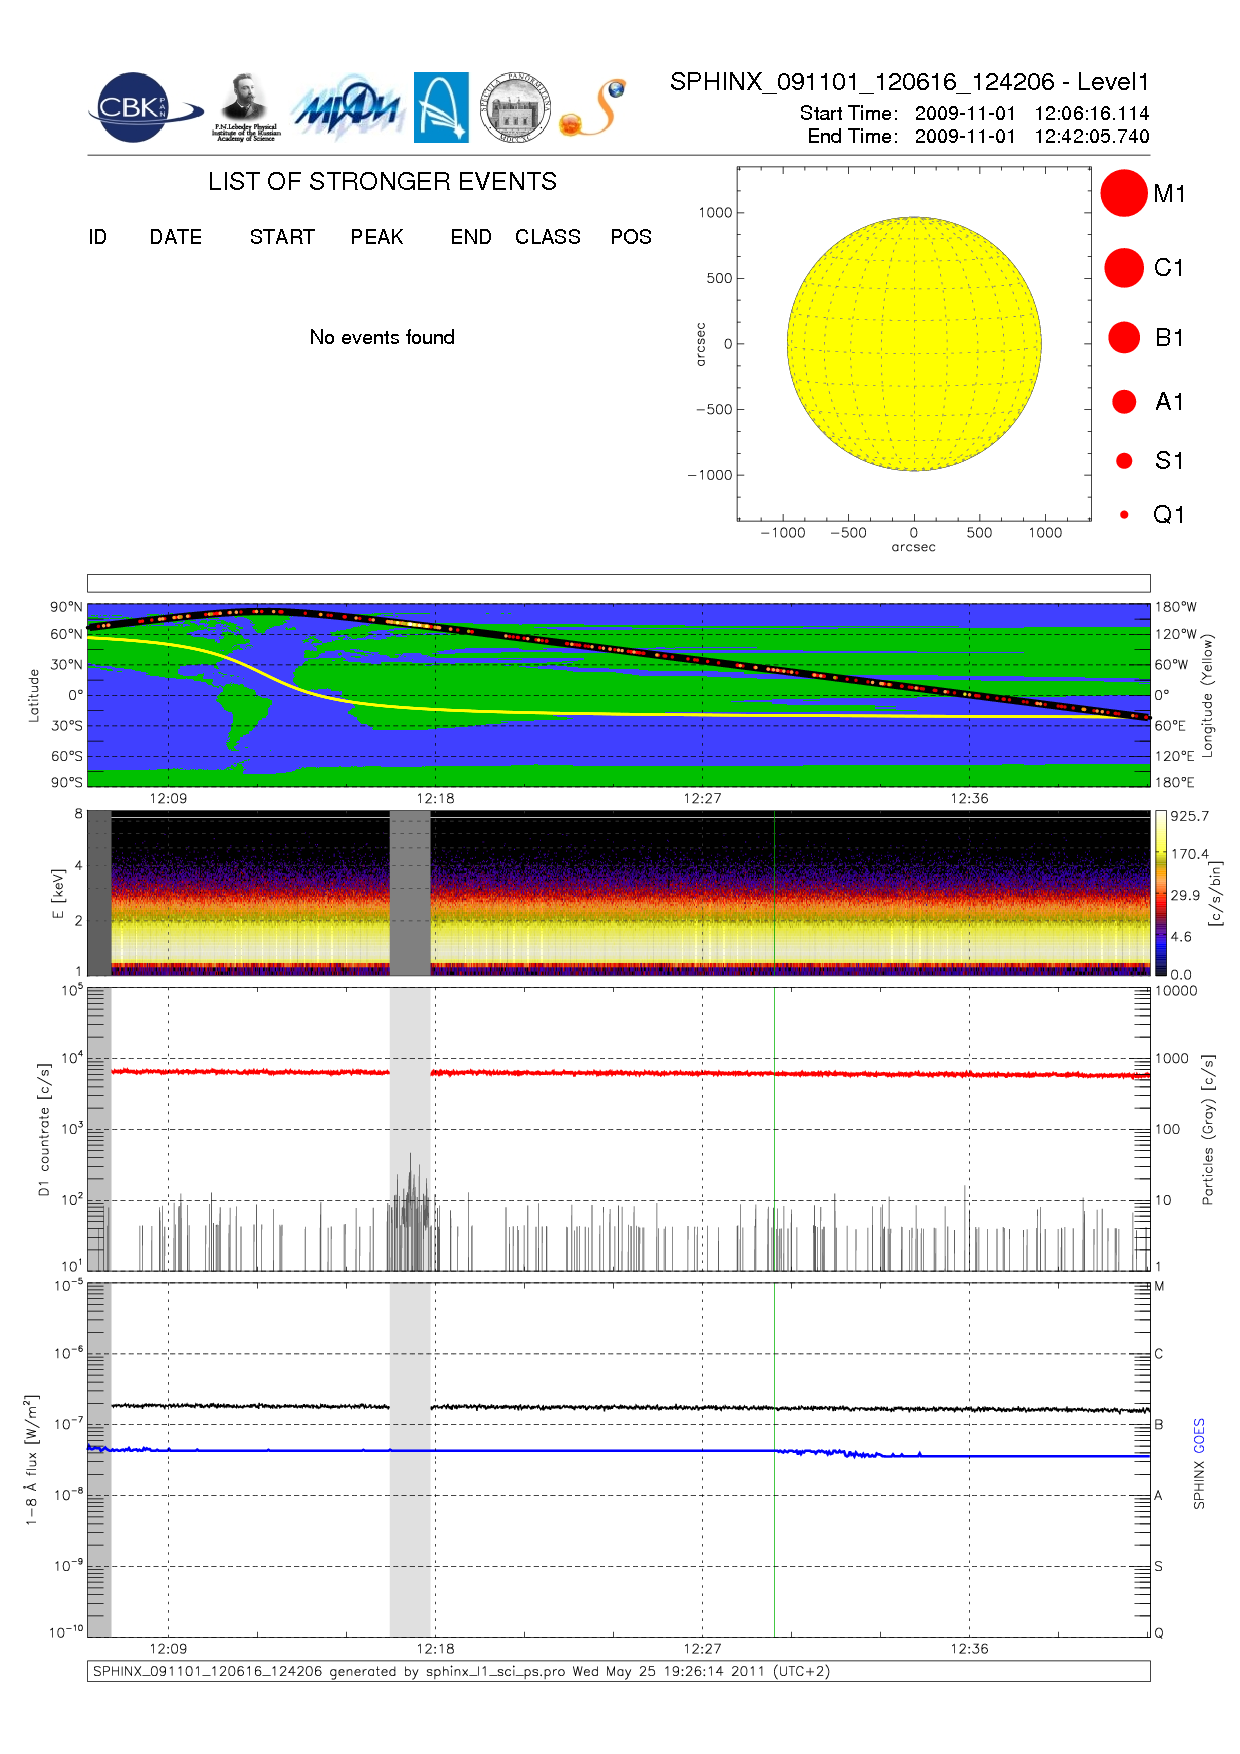Click the A1 red legend circle
The image size is (1240, 1754).
pos(1124,402)
